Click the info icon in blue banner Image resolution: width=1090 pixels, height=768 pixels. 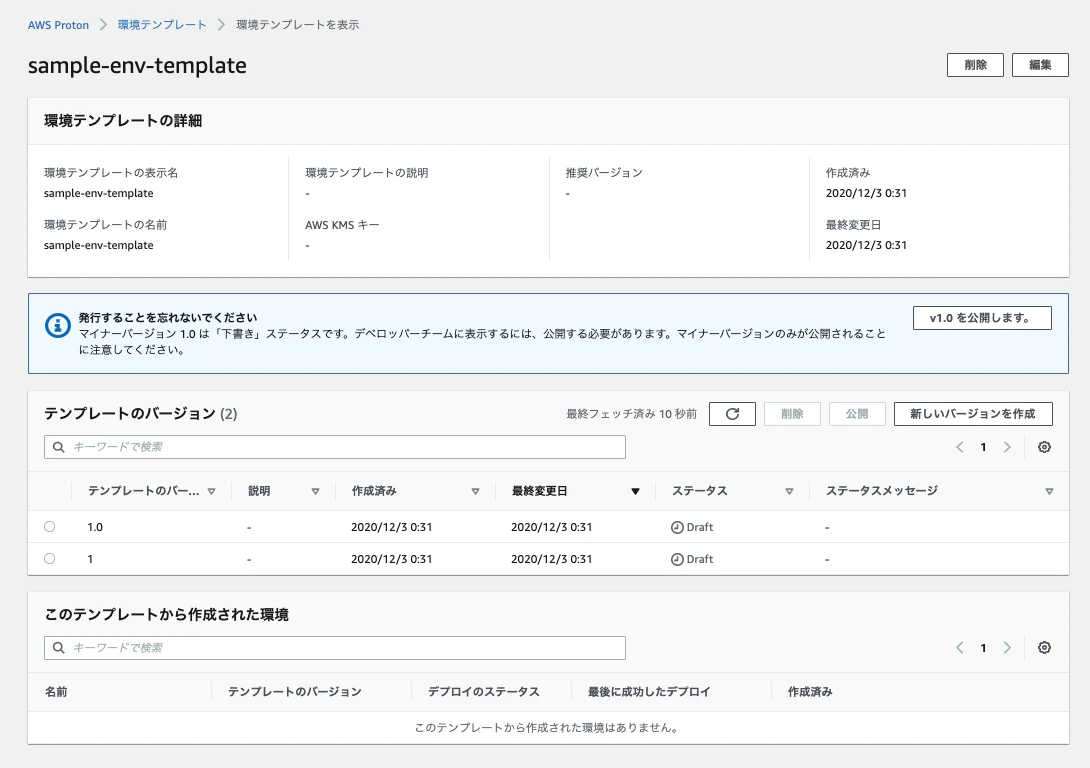coord(58,325)
